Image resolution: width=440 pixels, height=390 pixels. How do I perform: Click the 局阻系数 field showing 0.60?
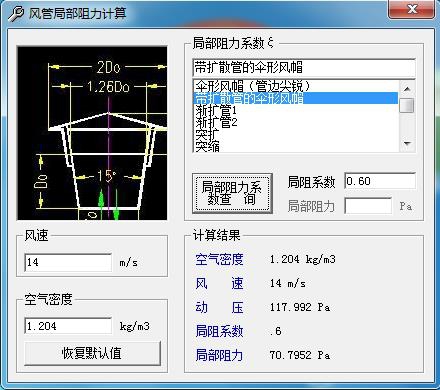tap(380, 181)
